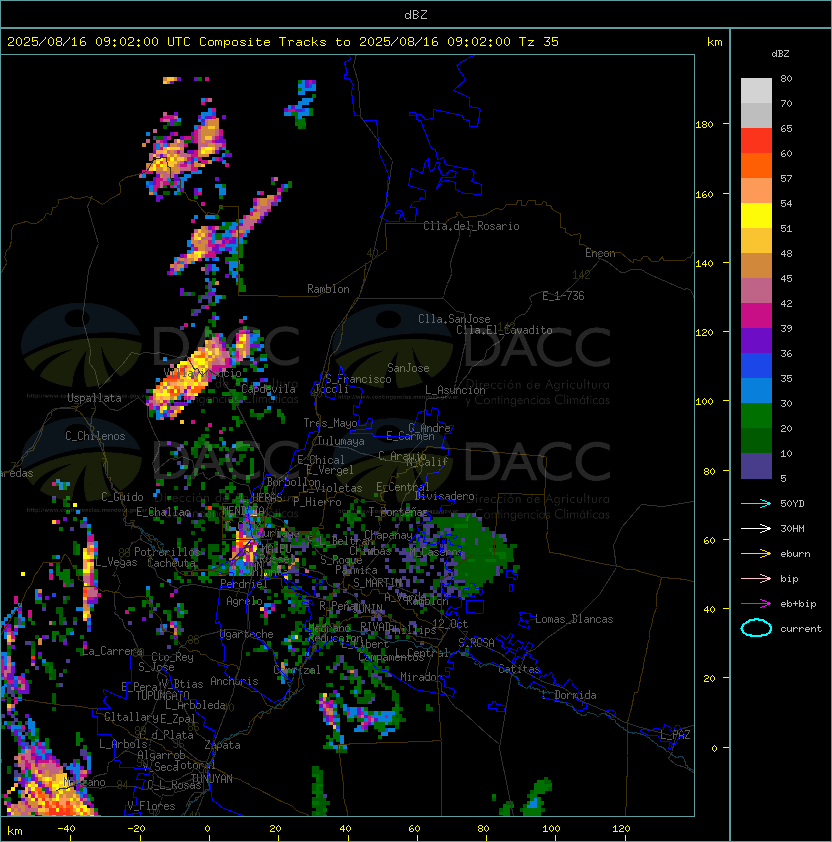Choose the green 20–30 dBZ swatch
This screenshot has width=832, height=842.
(756, 416)
